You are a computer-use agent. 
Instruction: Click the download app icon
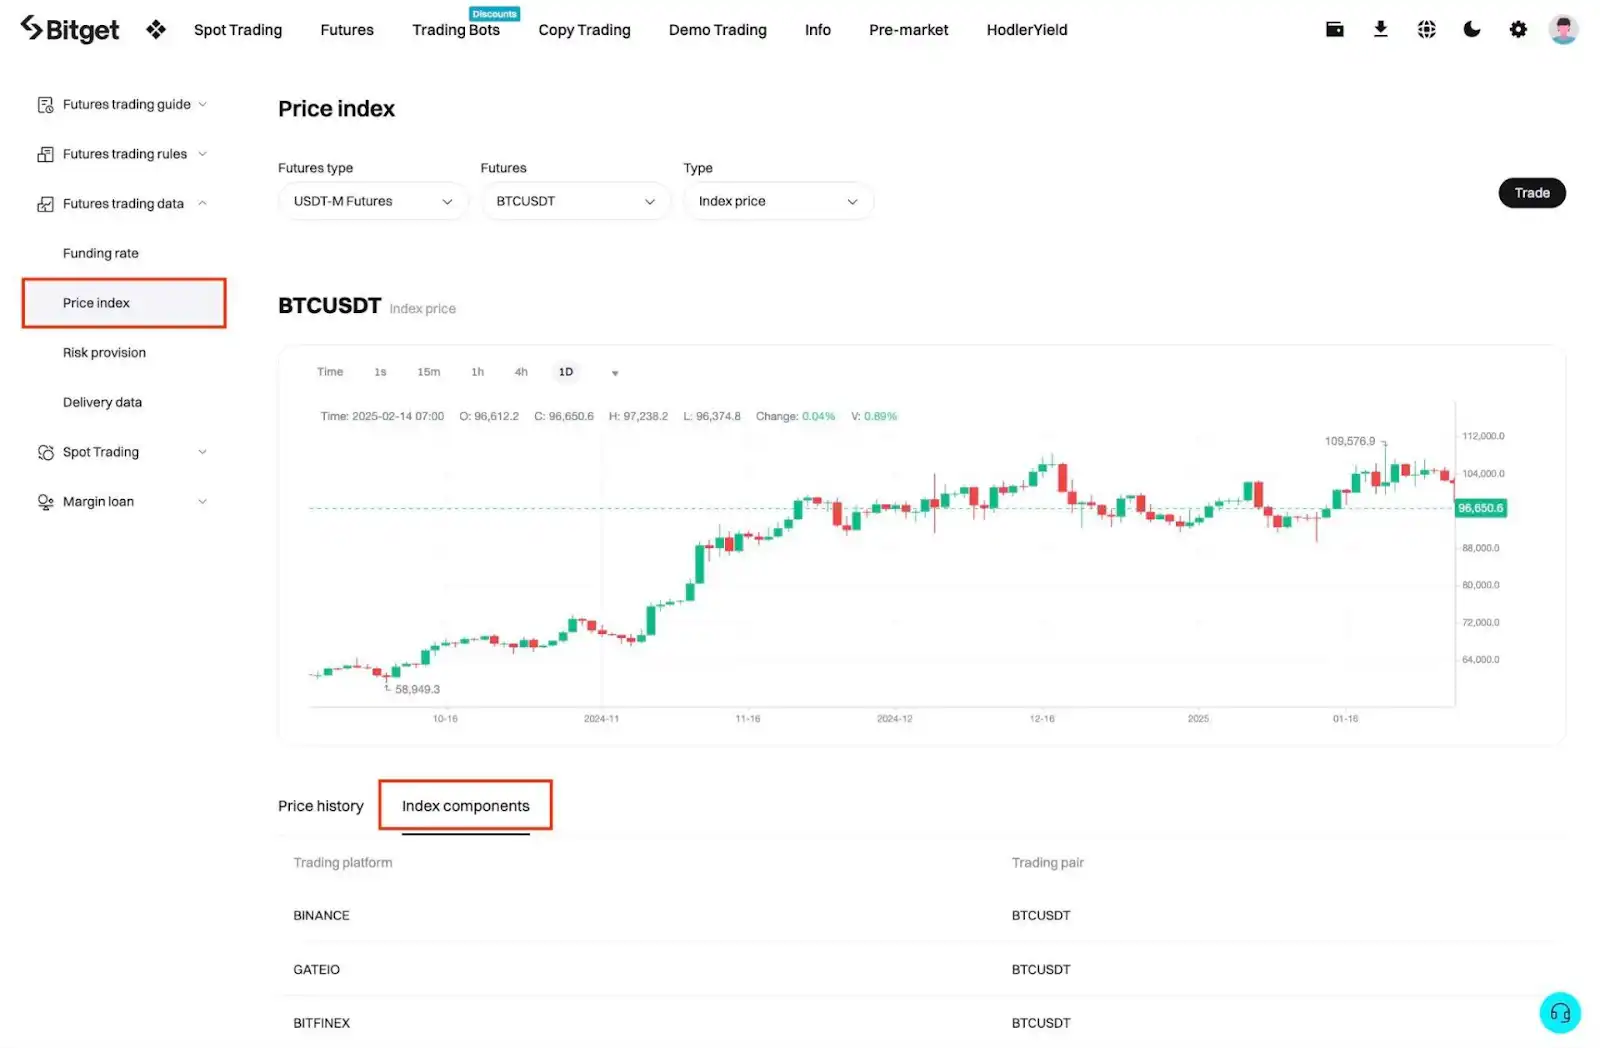[1380, 30]
